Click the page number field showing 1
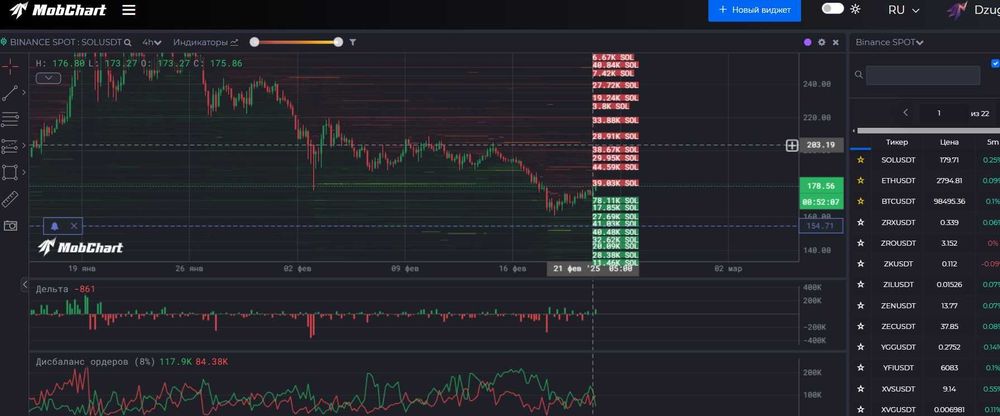The width and height of the screenshot is (1000, 416). pyautogui.click(x=939, y=113)
